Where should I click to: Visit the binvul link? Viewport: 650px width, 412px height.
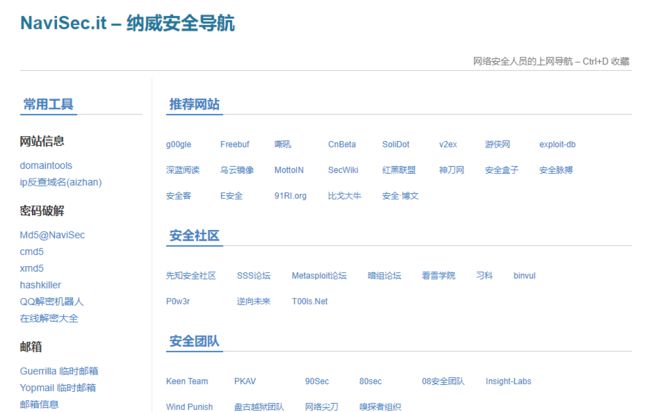pyautogui.click(x=524, y=276)
